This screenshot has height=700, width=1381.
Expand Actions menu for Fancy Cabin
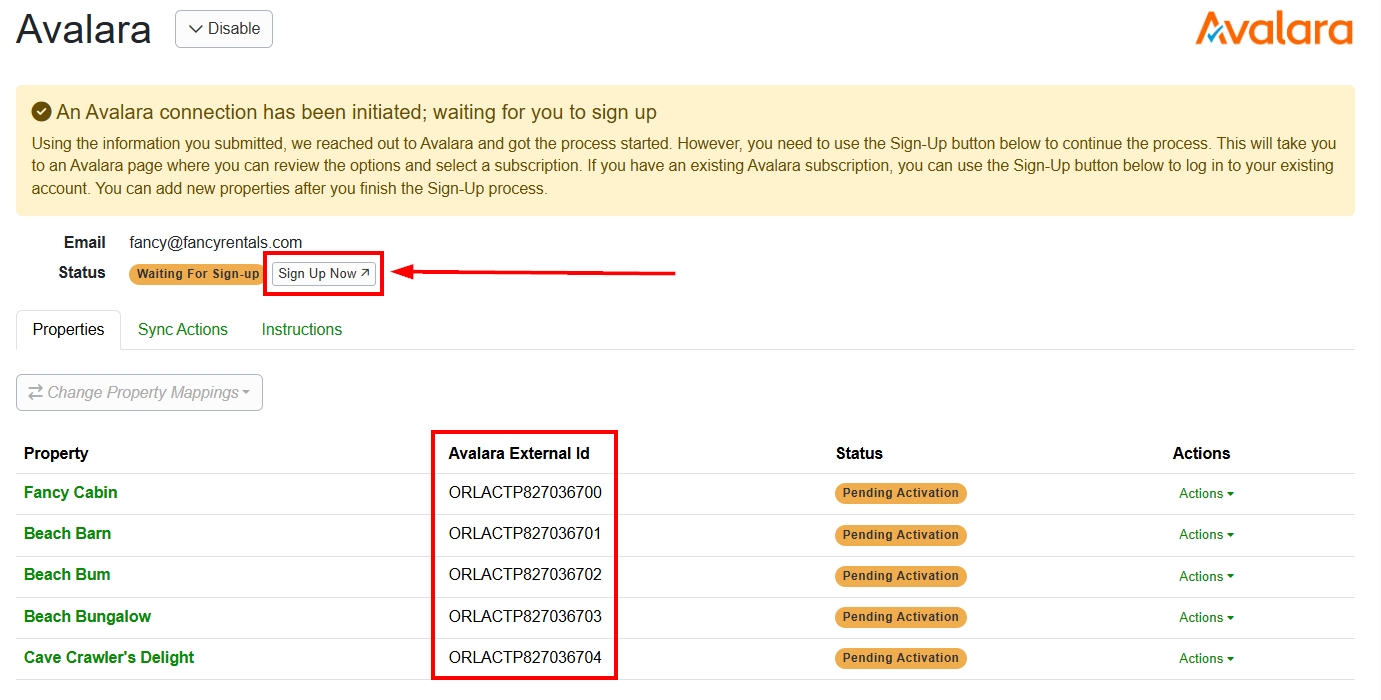pyautogui.click(x=1205, y=494)
